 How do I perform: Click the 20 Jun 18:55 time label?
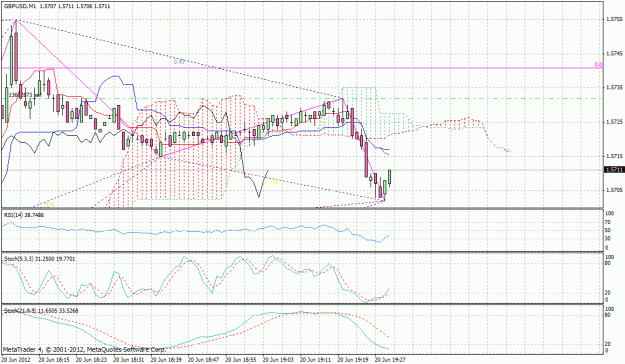(241, 360)
